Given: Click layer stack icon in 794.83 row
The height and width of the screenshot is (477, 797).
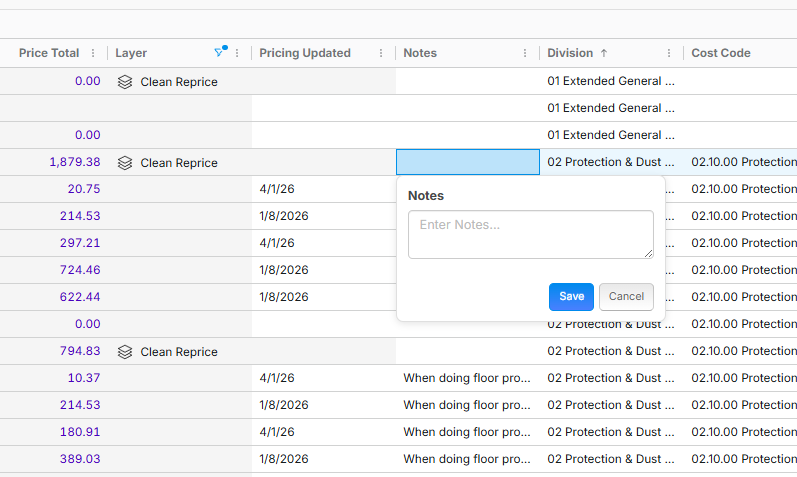Looking at the screenshot, I should point(125,352).
